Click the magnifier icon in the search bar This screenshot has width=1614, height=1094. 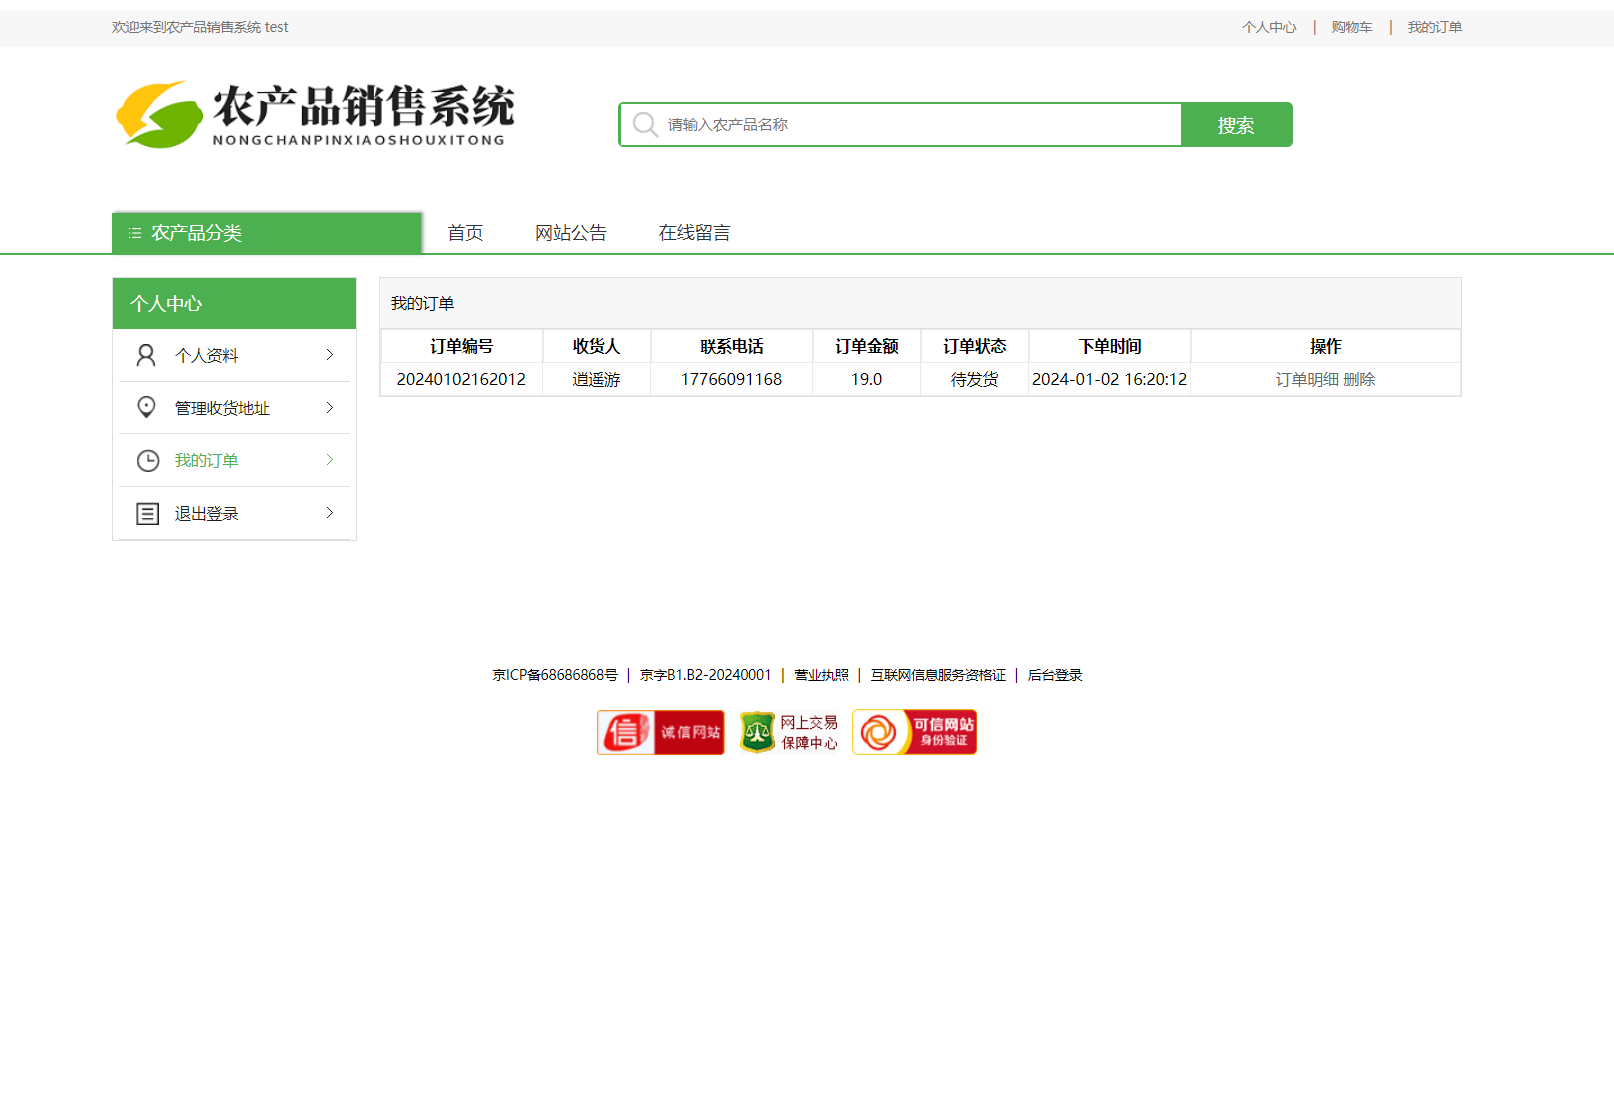coord(644,124)
